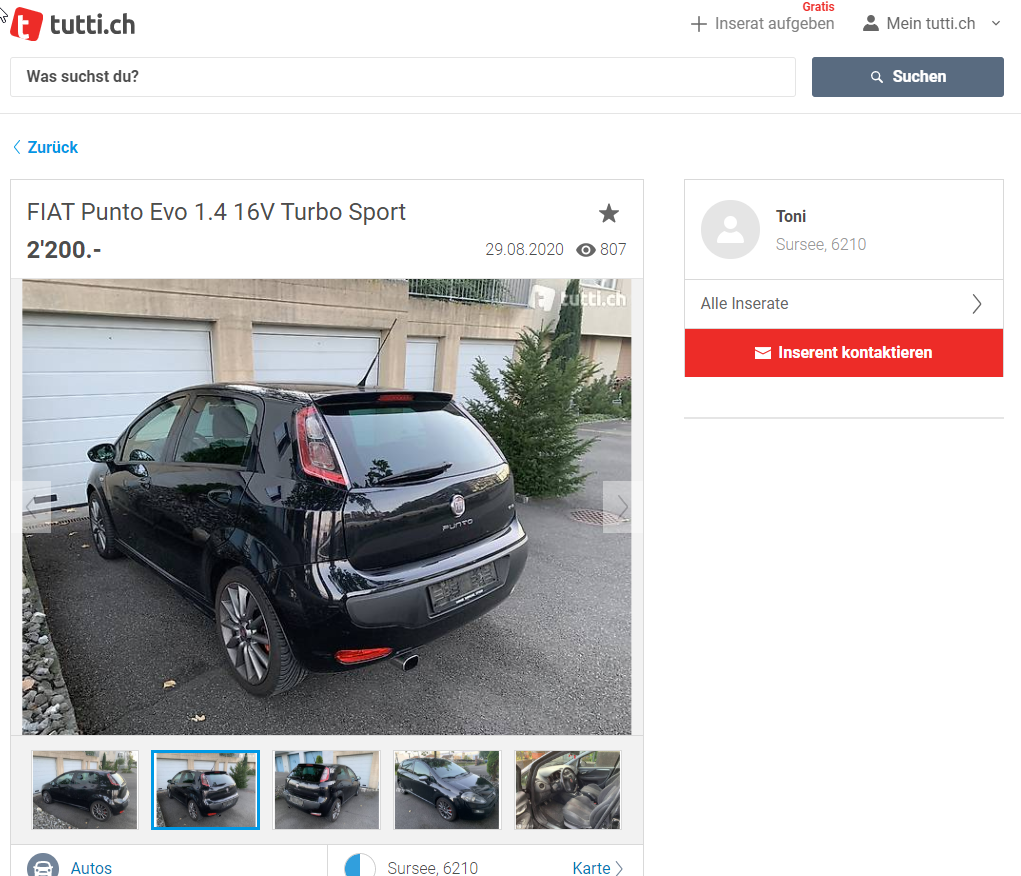Click the tutti.ch logo

coord(73,25)
